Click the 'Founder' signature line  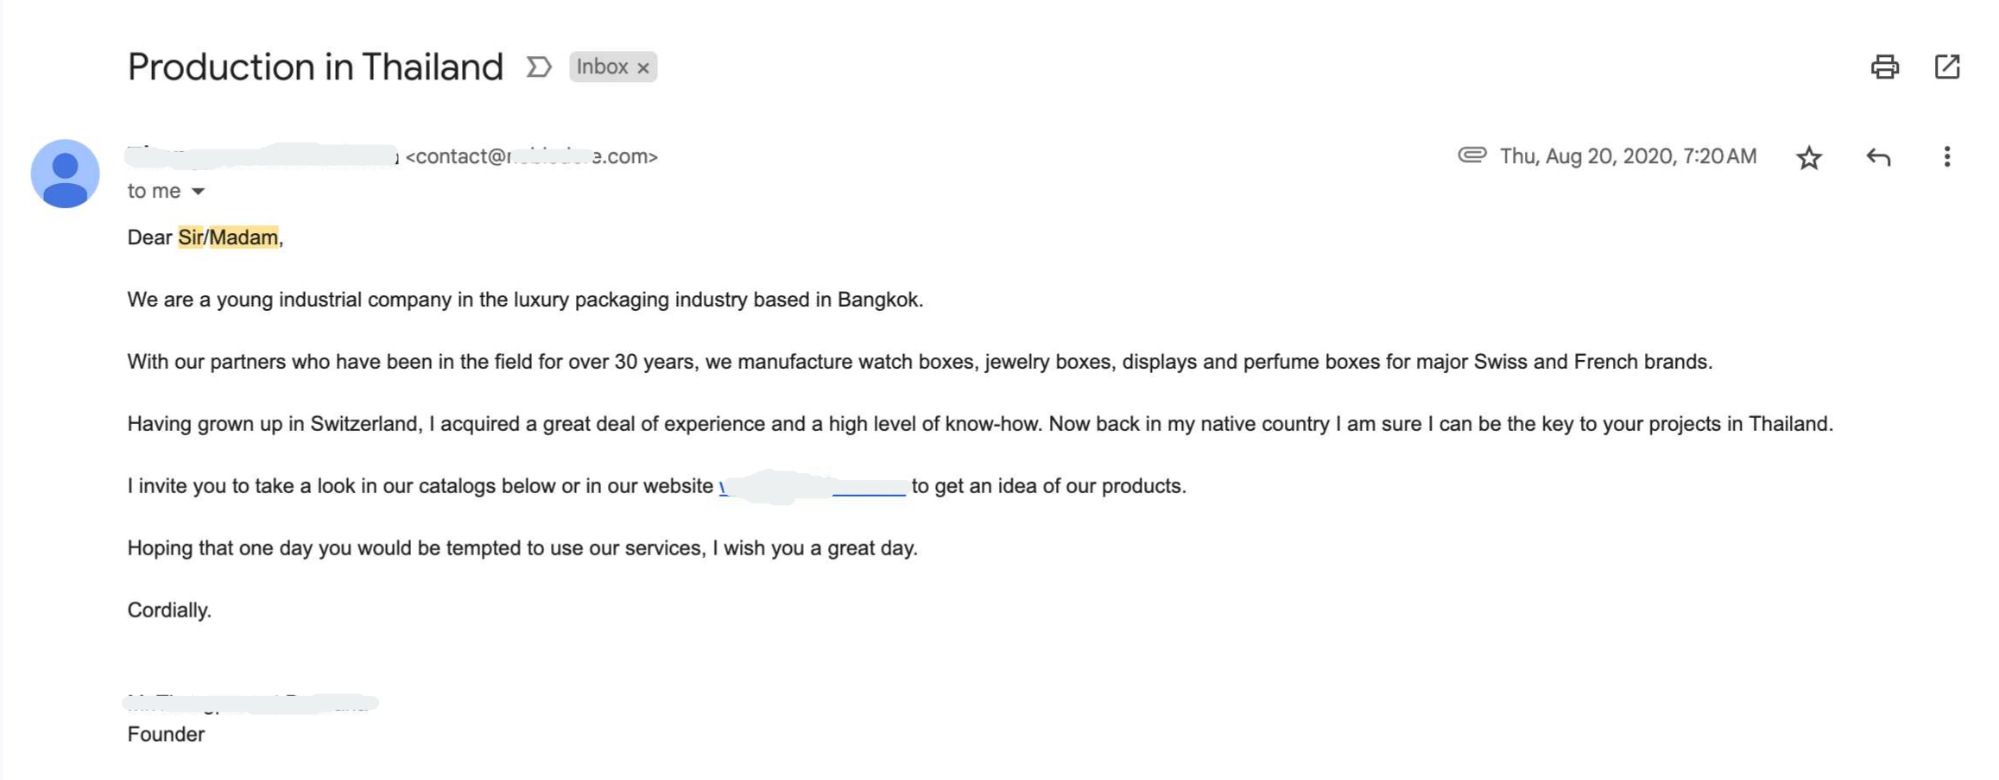coord(165,734)
